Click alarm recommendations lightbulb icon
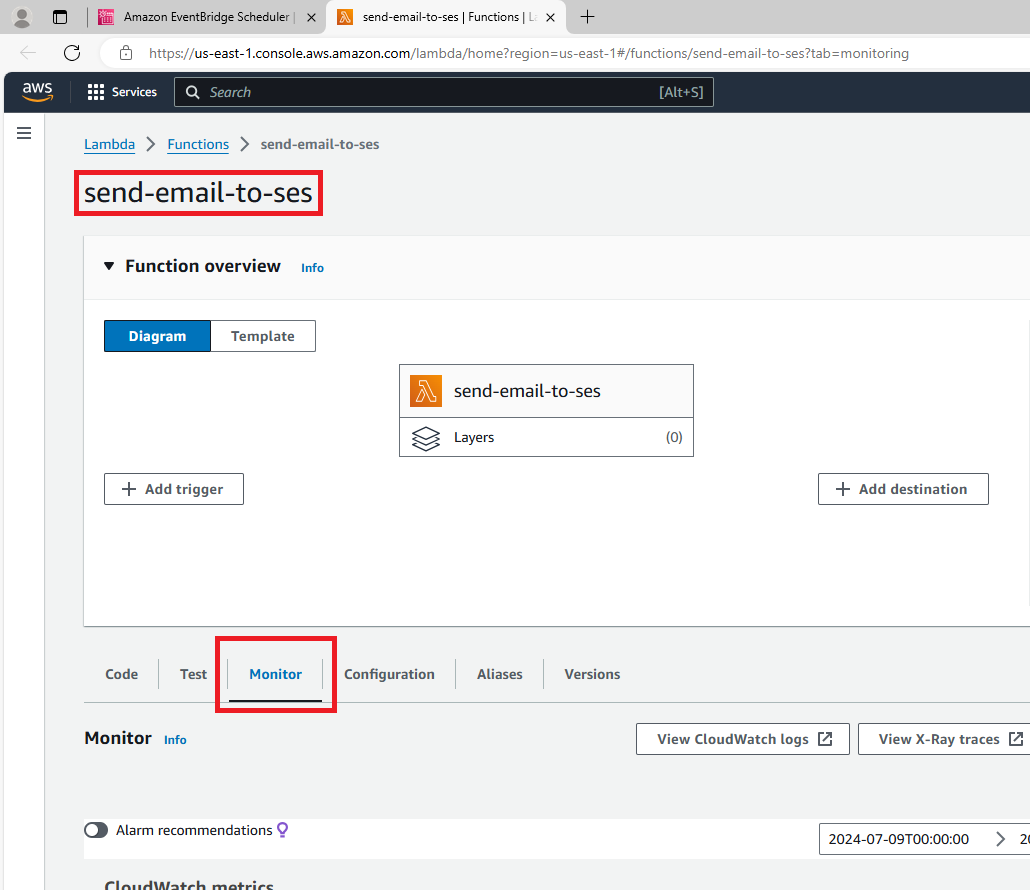The height and width of the screenshot is (890, 1030). [282, 830]
